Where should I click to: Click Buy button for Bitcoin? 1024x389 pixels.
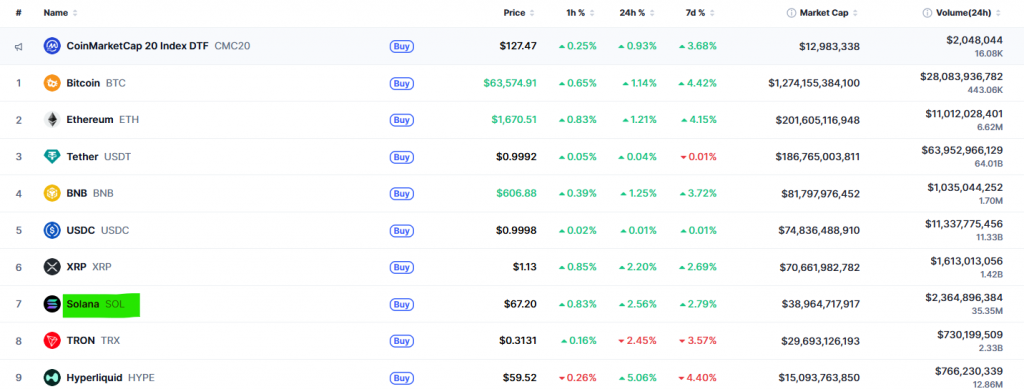pos(402,83)
